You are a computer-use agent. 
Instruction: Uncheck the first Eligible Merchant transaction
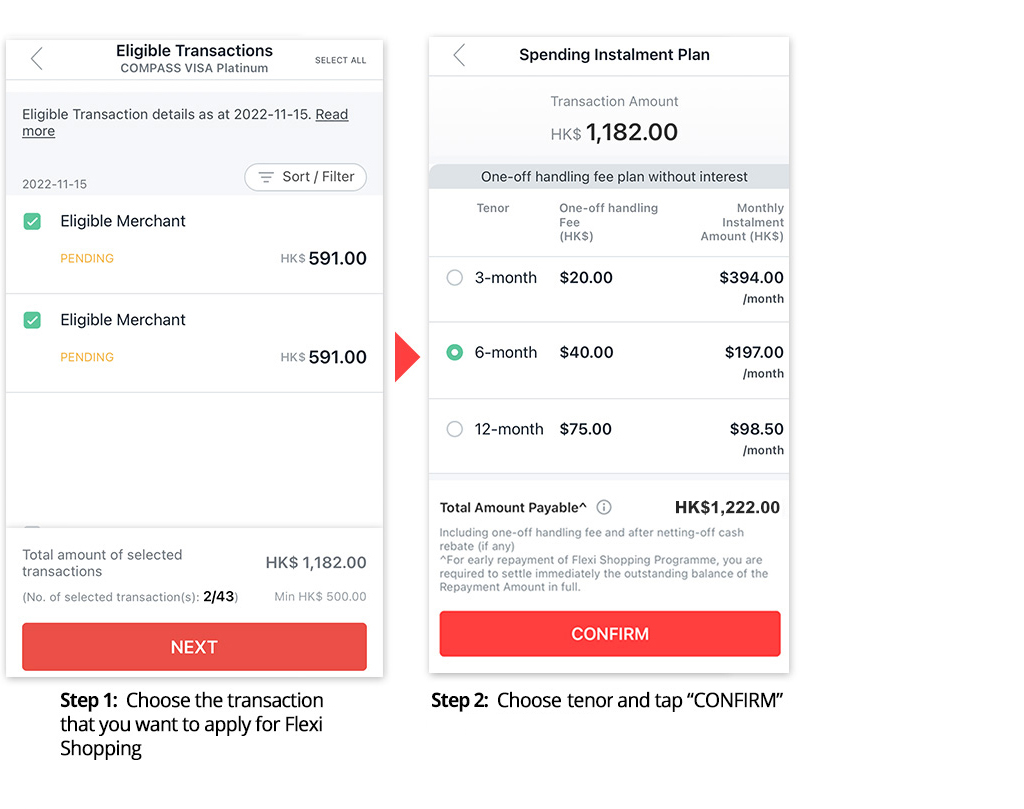click(x=32, y=221)
